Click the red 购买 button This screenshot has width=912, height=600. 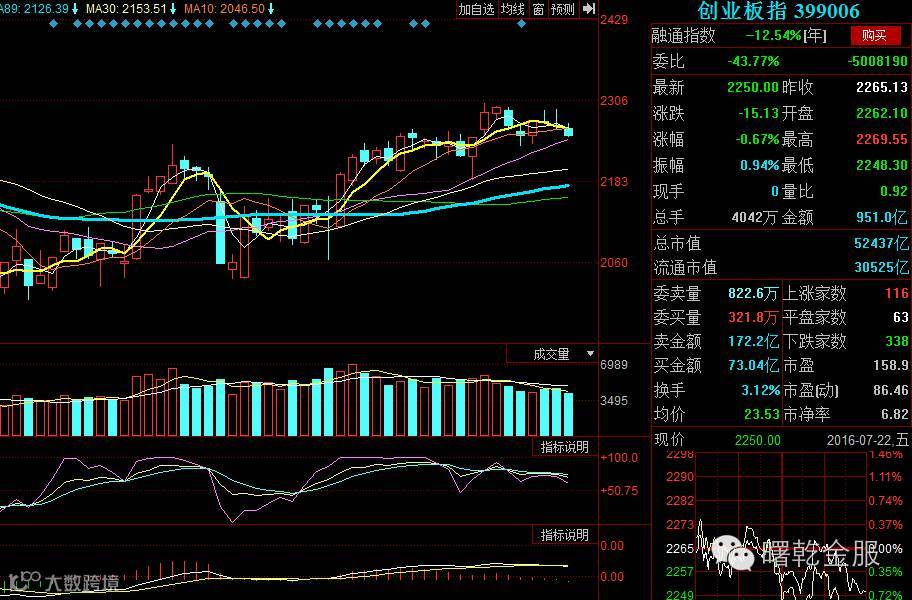coord(874,35)
